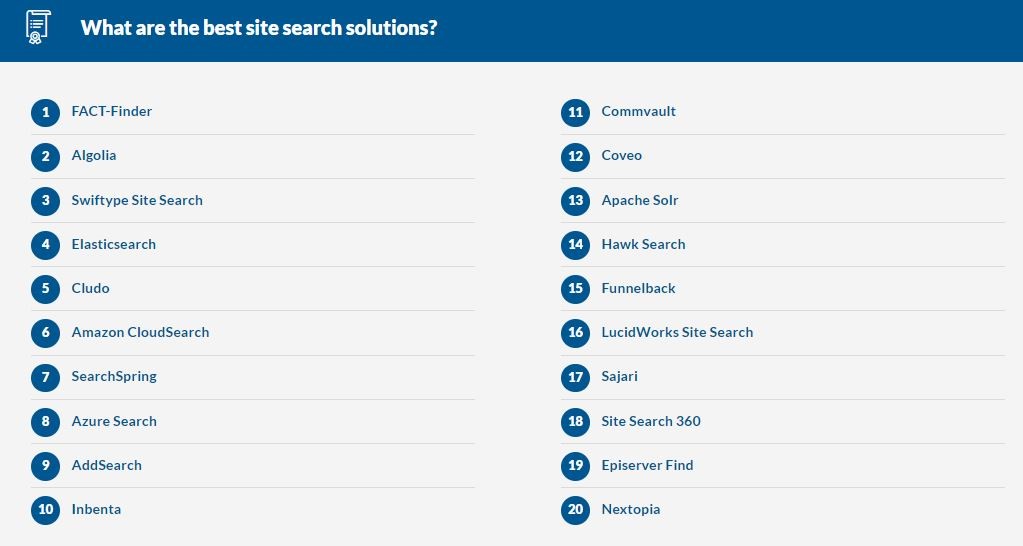The height and width of the screenshot is (546, 1023).
Task: Click the certificate document icon in header
Action: (x=39, y=27)
